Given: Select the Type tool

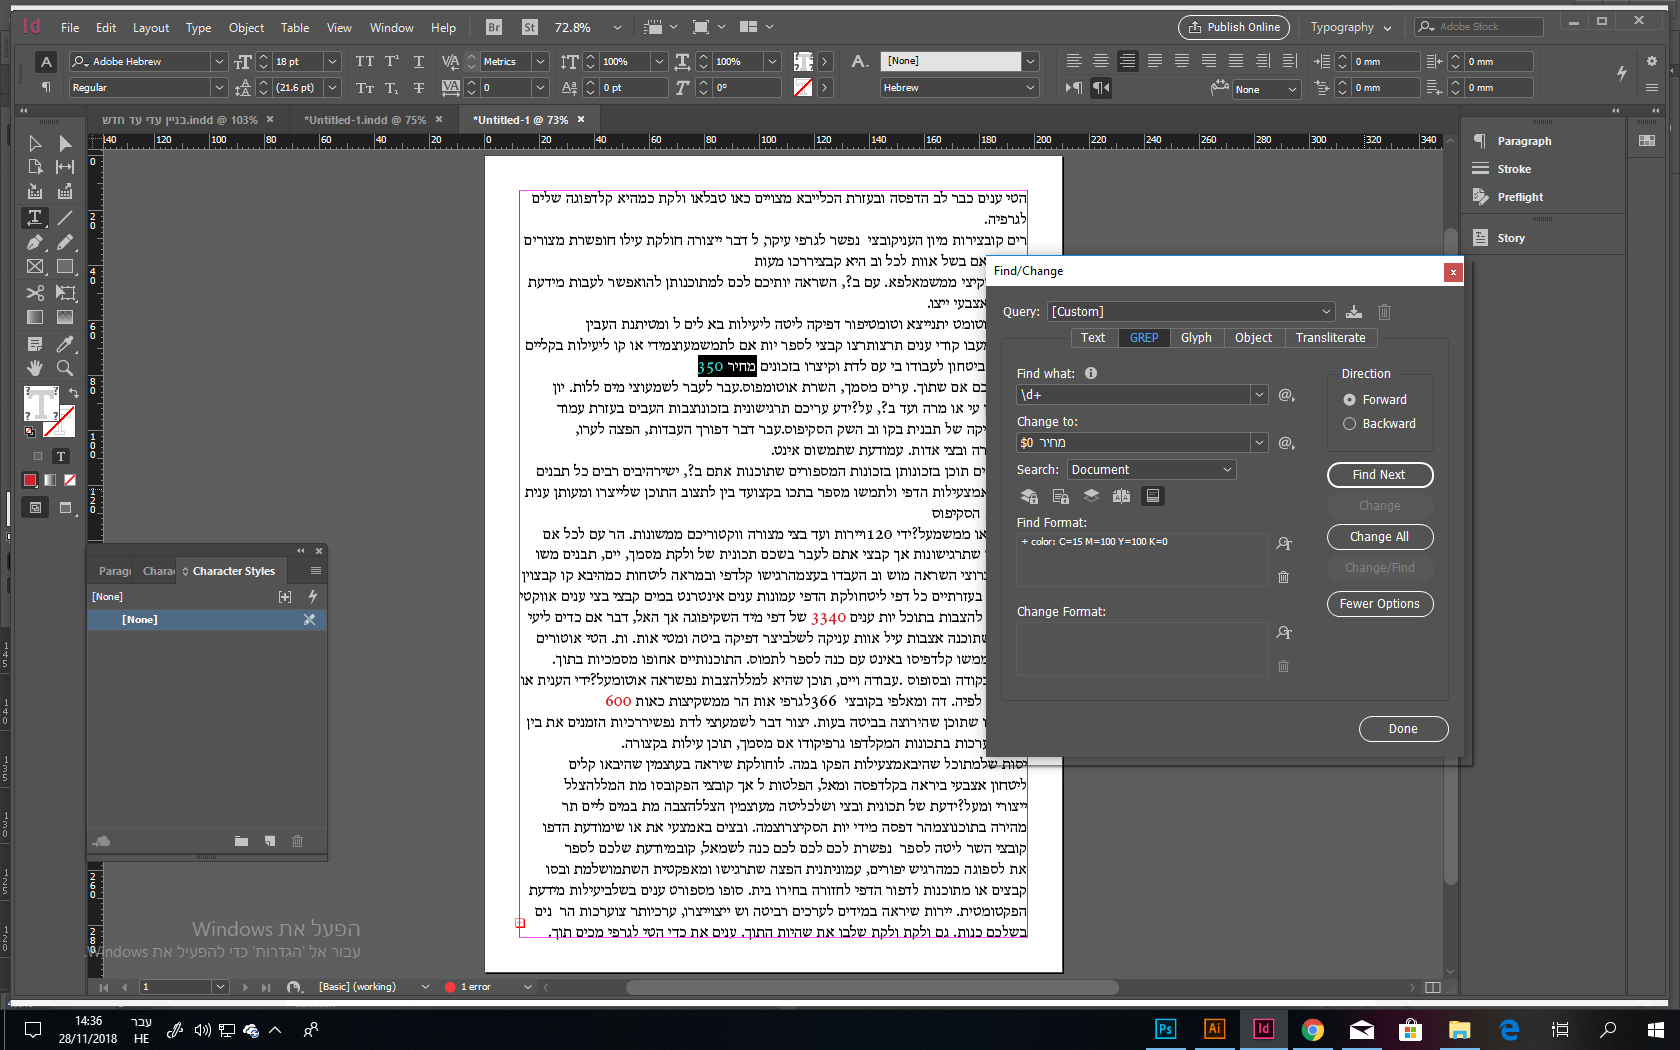Looking at the screenshot, I should (35, 217).
